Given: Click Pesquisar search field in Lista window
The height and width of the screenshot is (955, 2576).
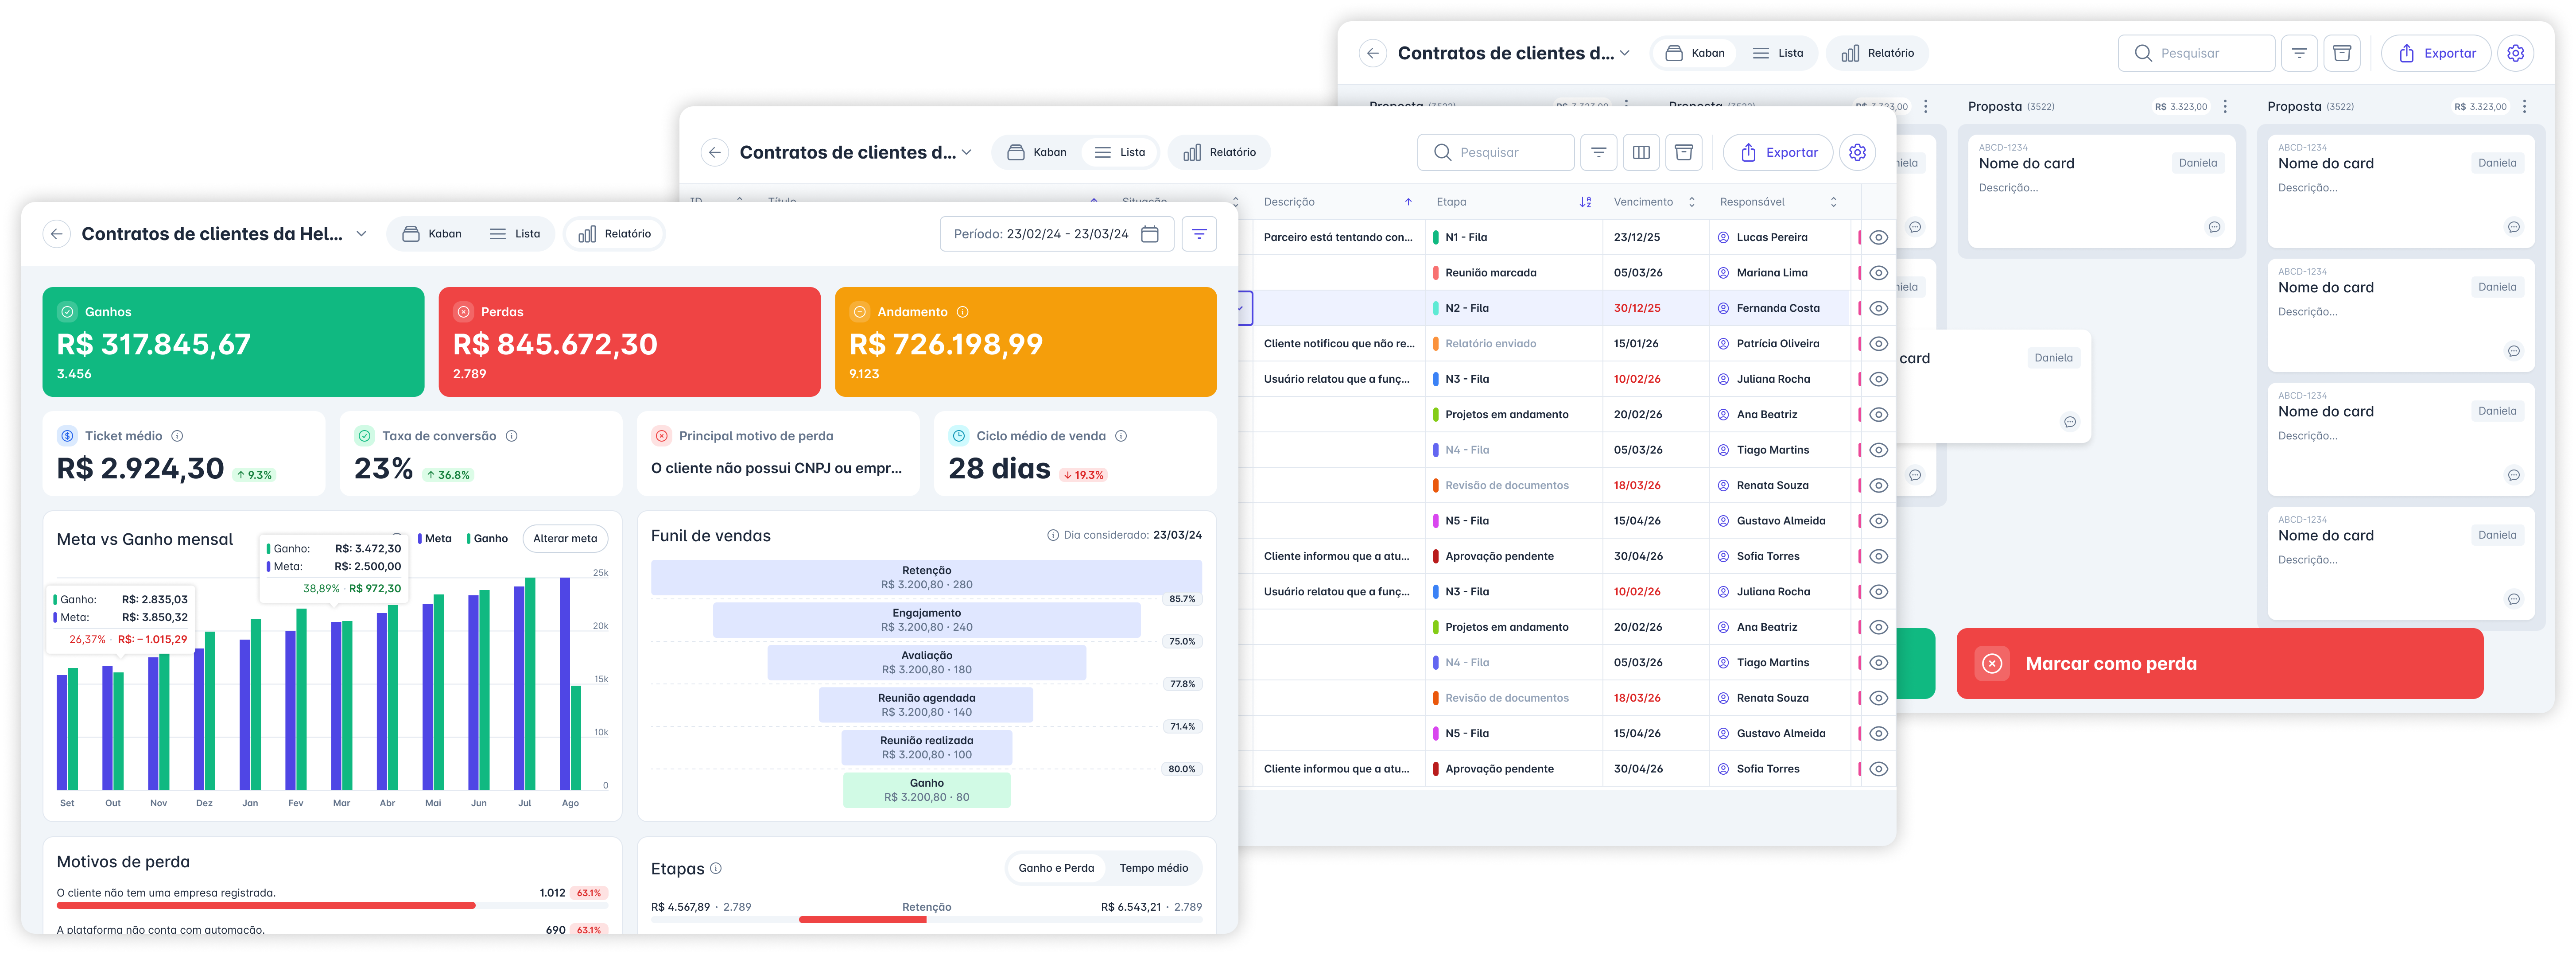Looking at the screenshot, I should (1496, 152).
